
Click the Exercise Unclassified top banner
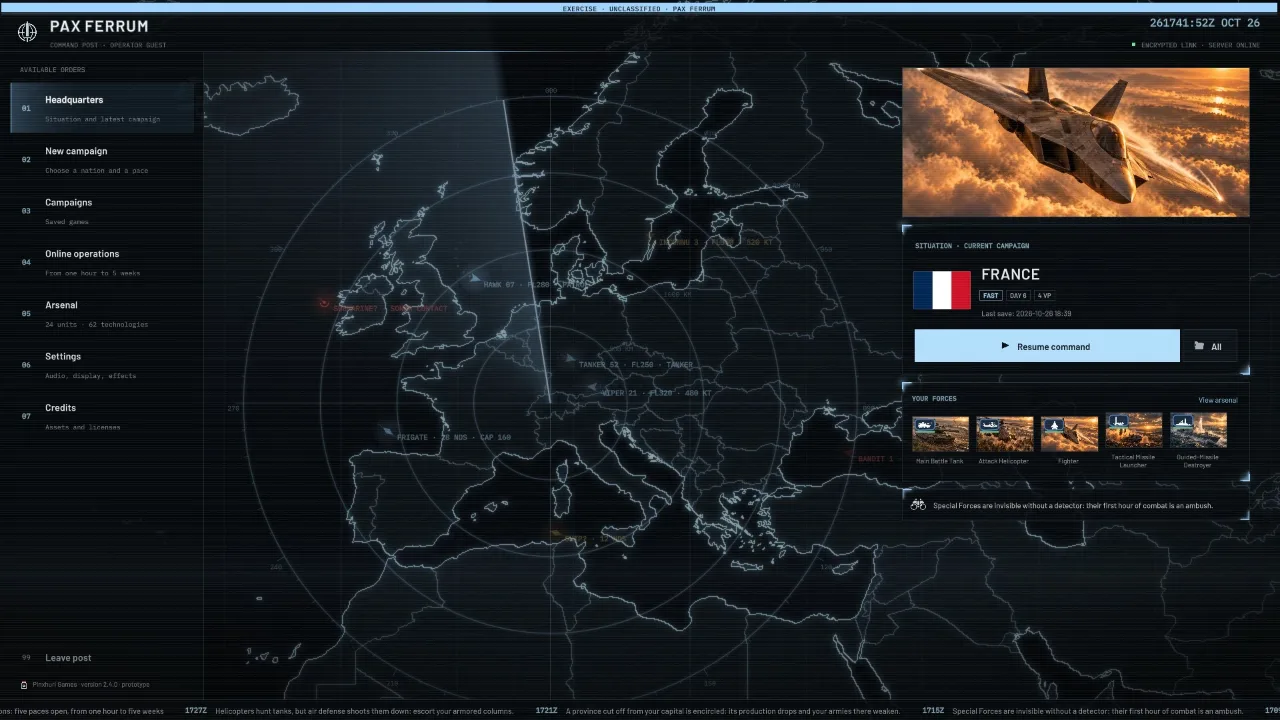(x=640, y=8)
